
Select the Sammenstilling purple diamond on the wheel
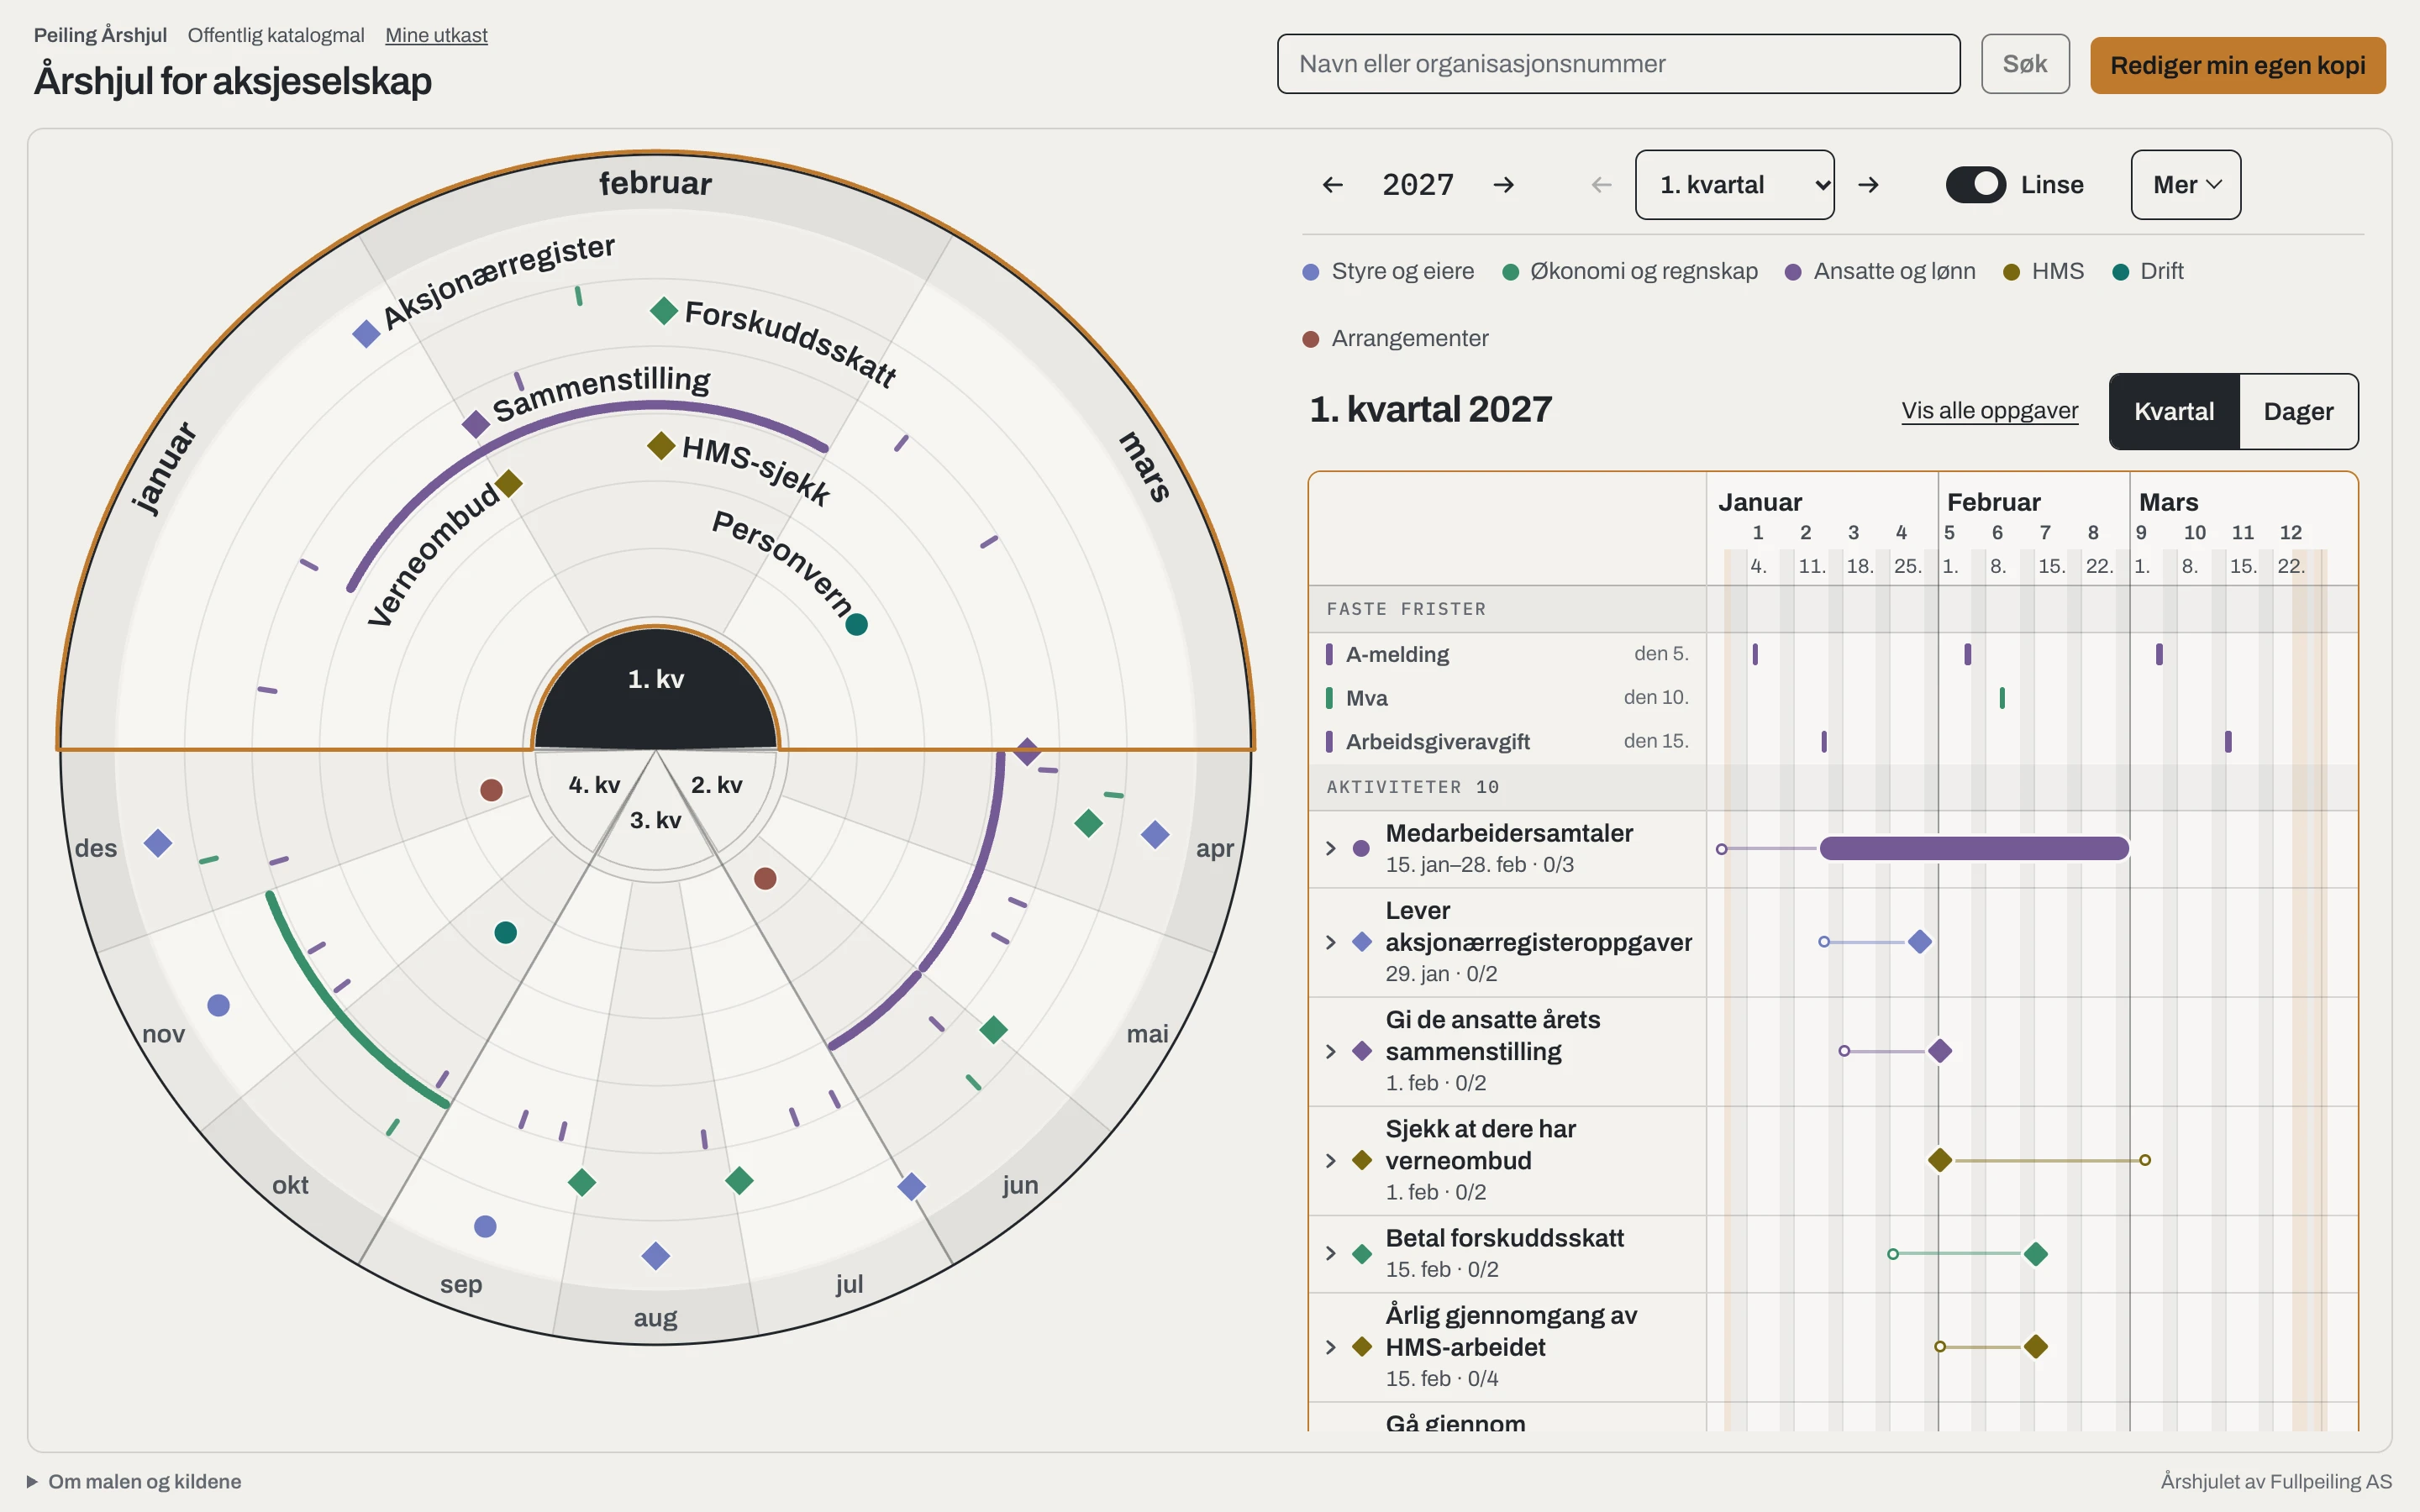[476, 424]
